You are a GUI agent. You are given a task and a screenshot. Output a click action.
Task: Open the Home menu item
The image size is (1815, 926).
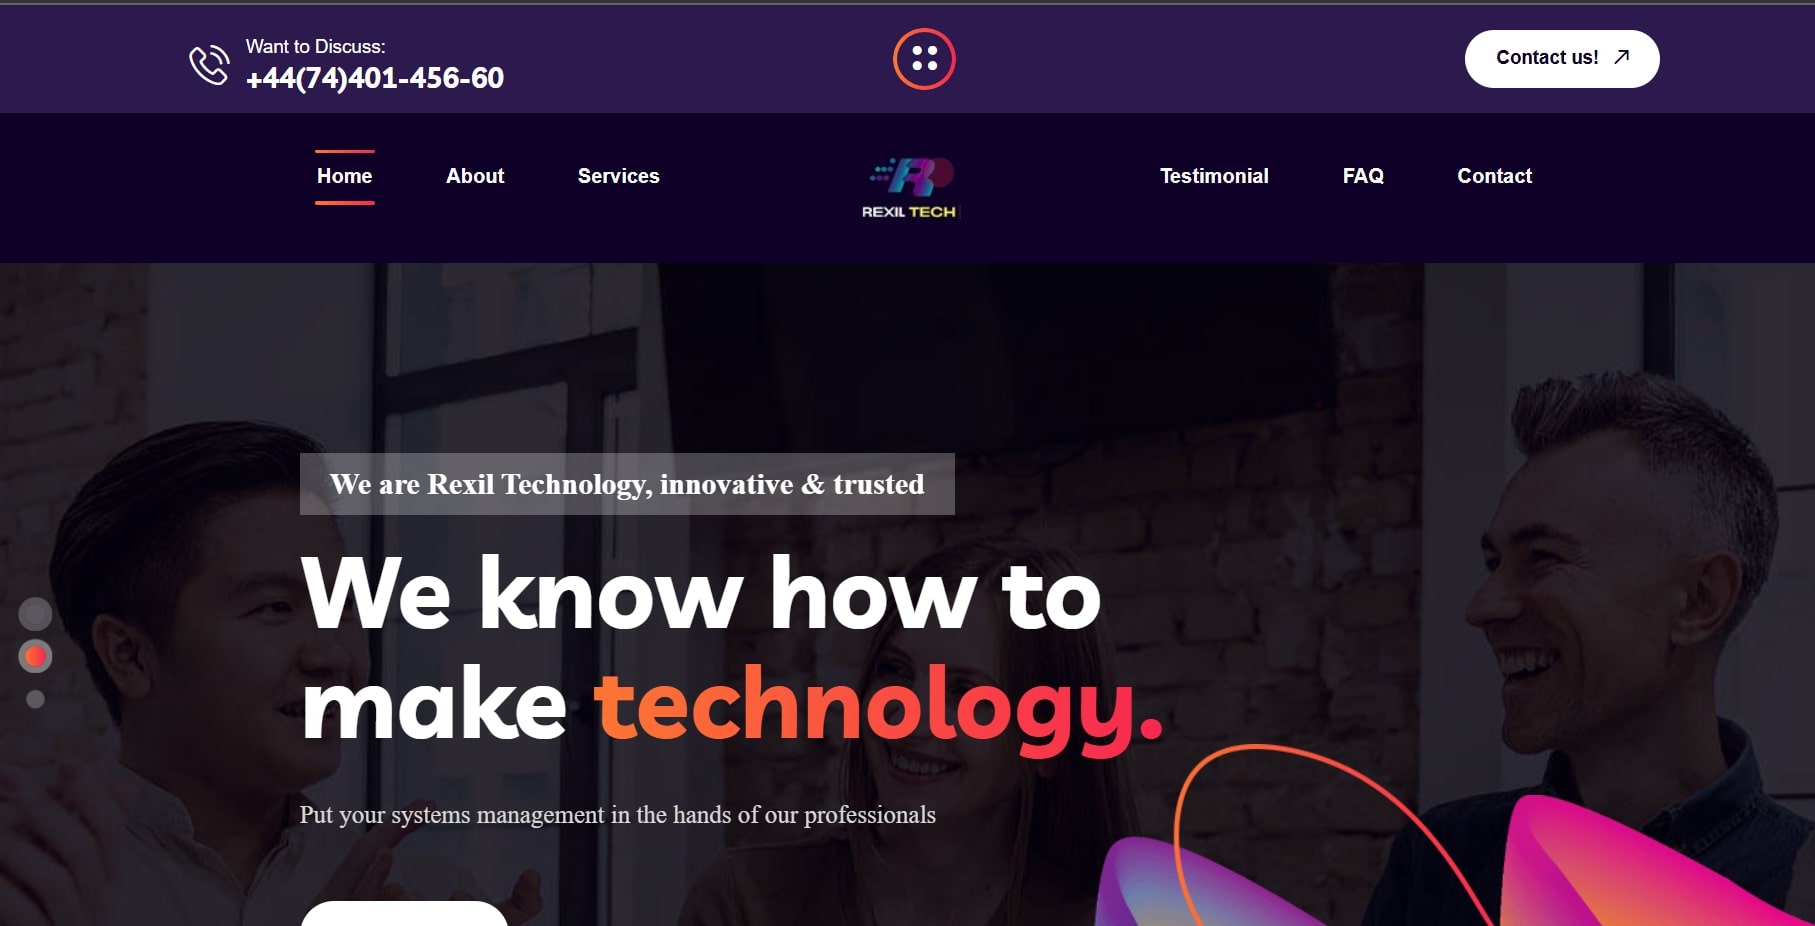345,176
